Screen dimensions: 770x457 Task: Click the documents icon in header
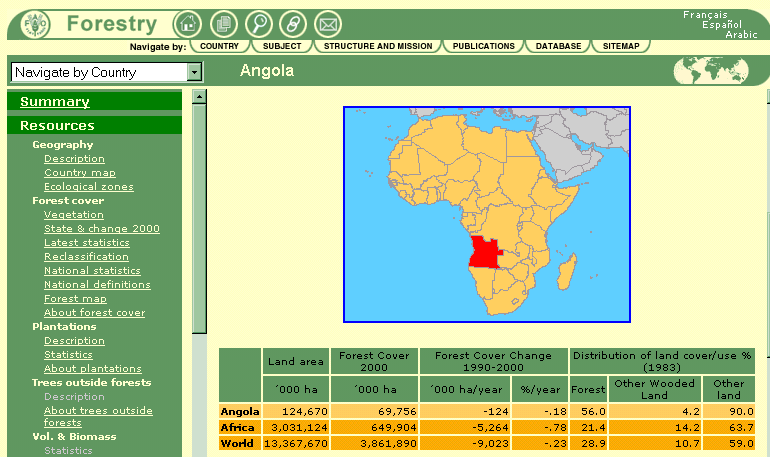223,25
